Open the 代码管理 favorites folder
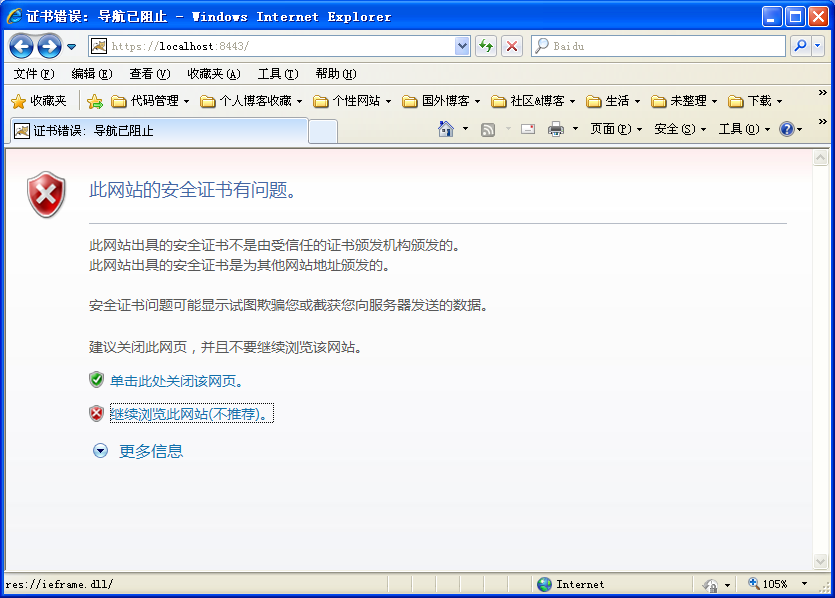 pyautogui.click(x=150, y=101)
